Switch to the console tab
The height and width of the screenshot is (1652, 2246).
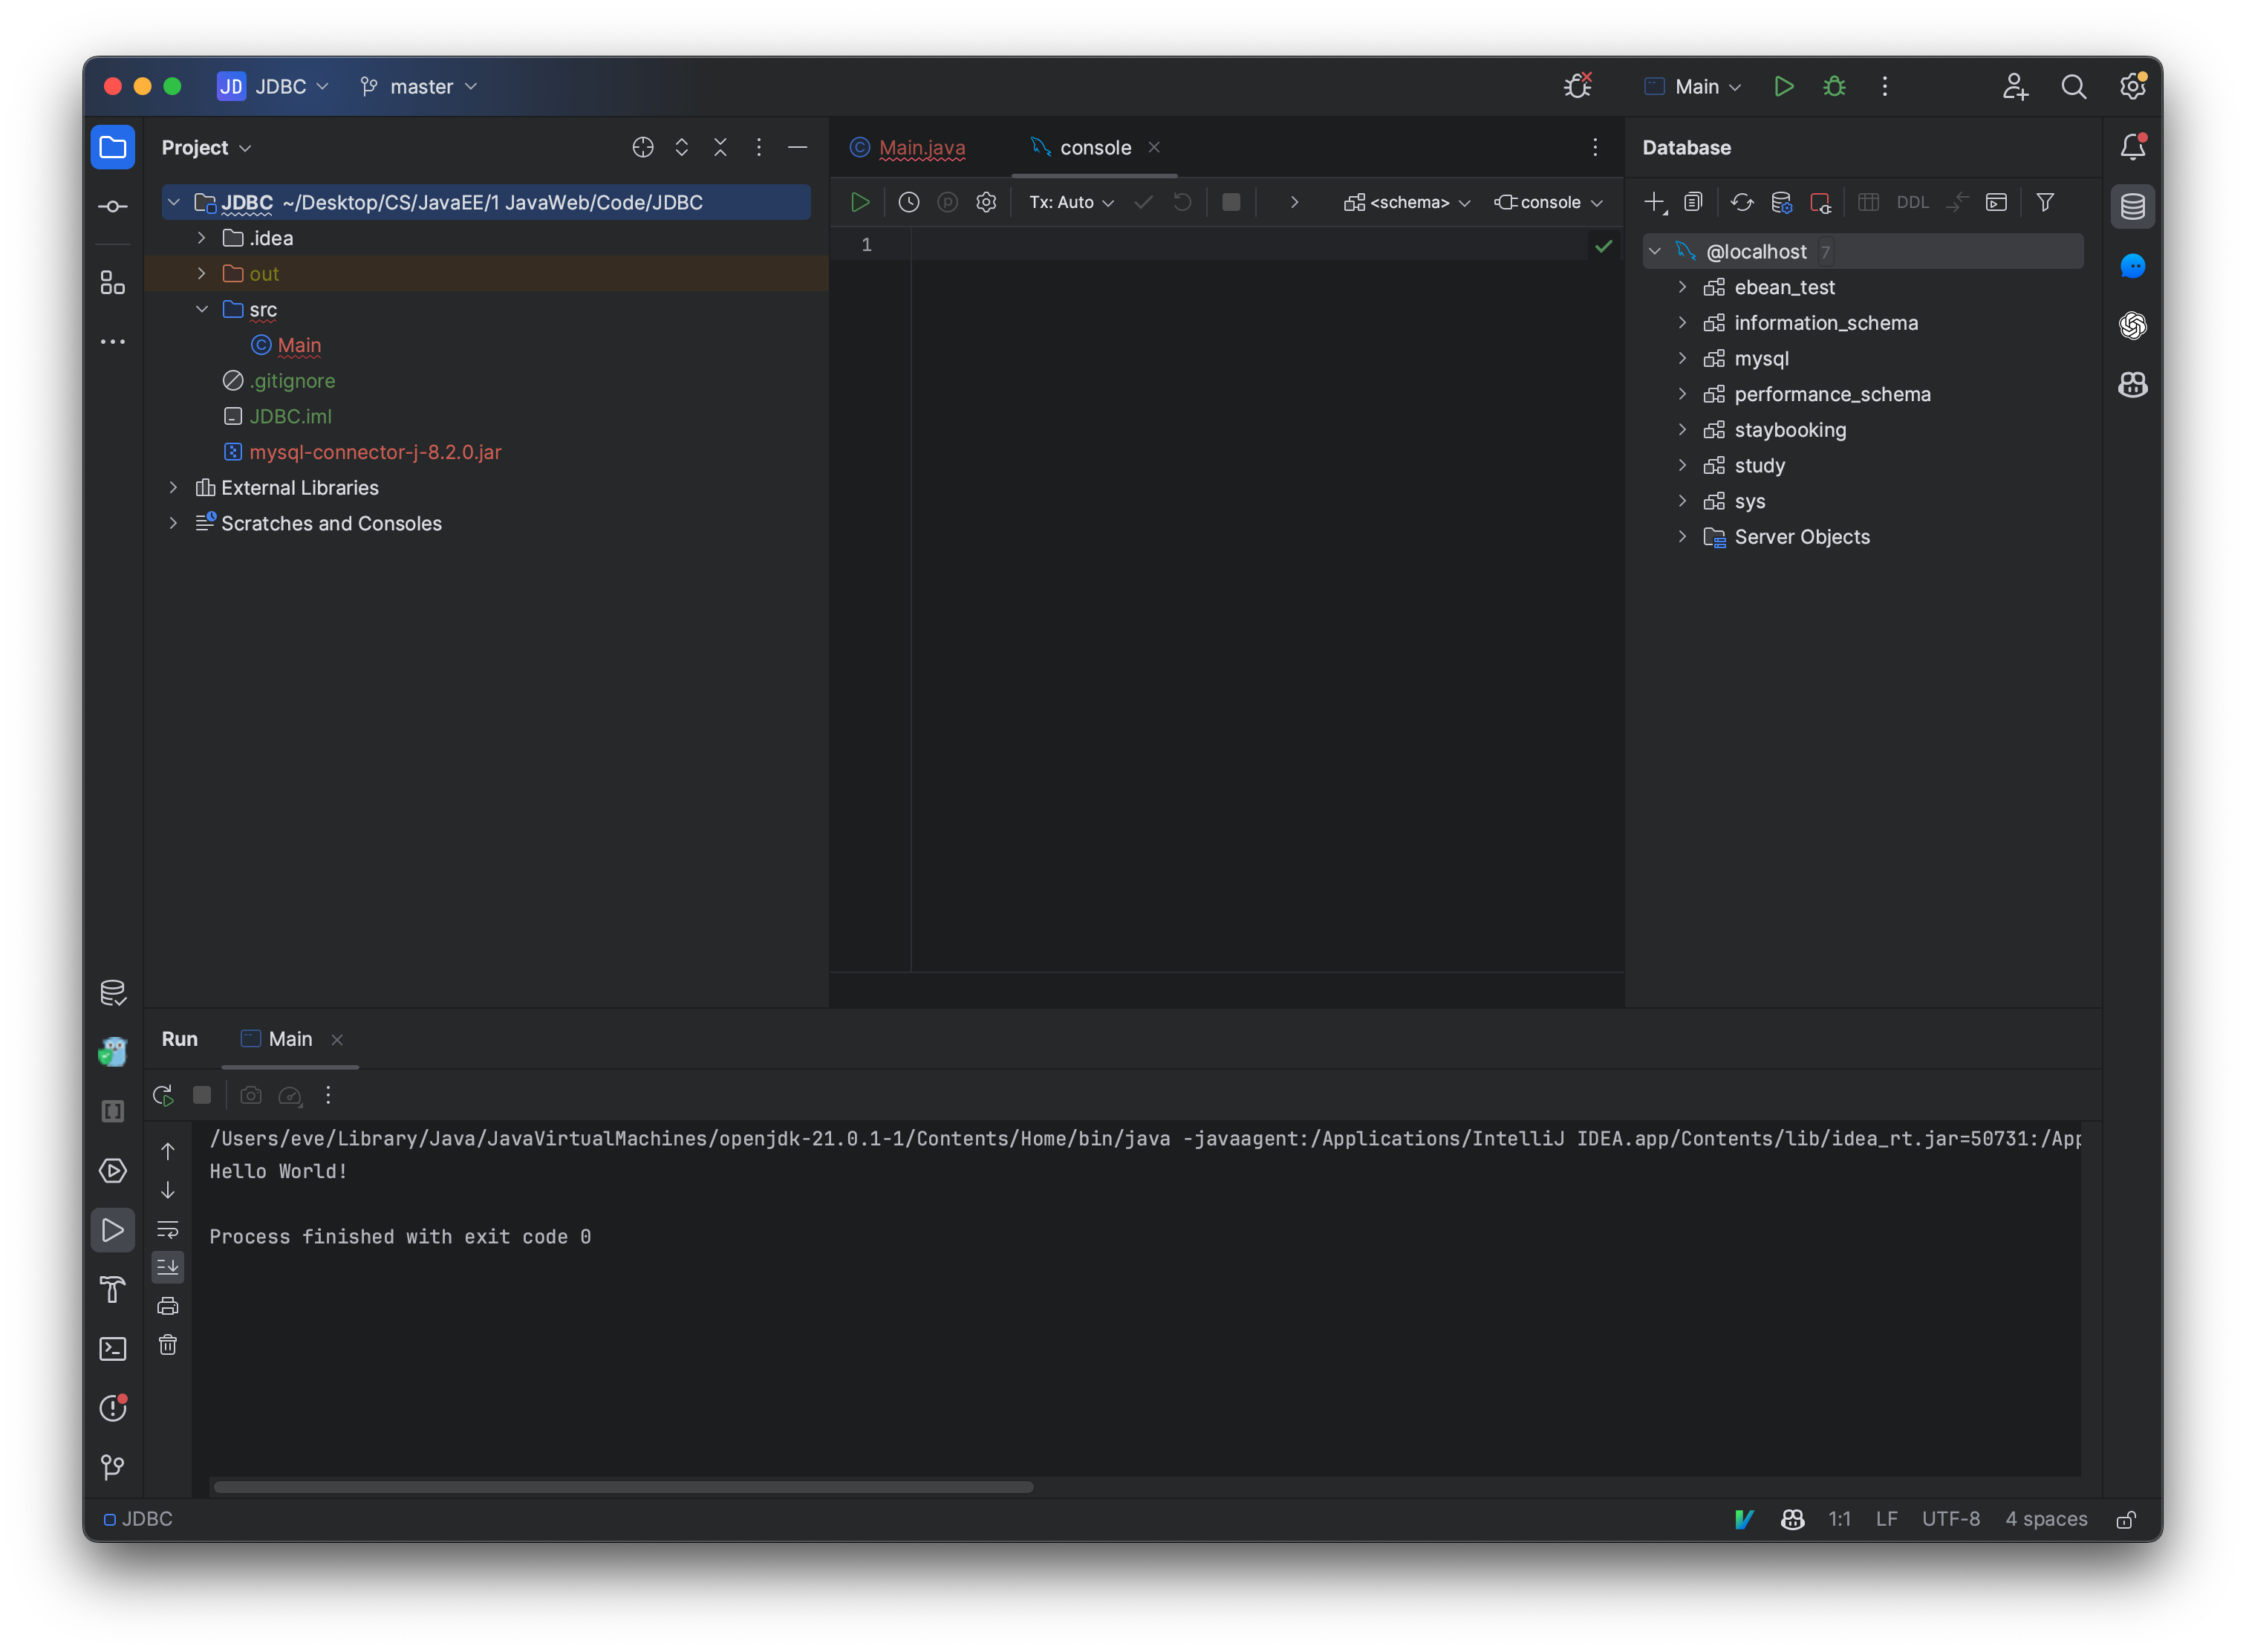(x=1095, y=147)
